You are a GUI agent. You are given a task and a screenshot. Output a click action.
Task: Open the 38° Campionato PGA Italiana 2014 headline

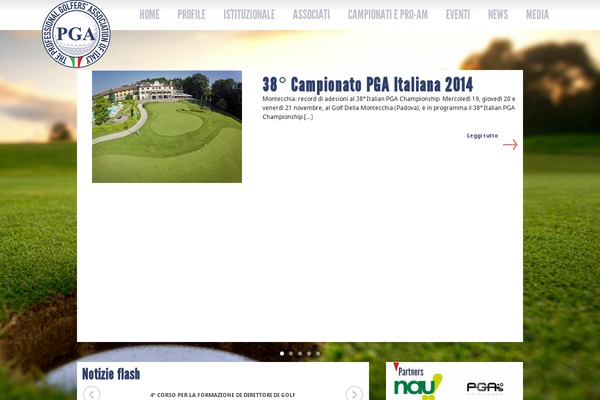(368, 85)
